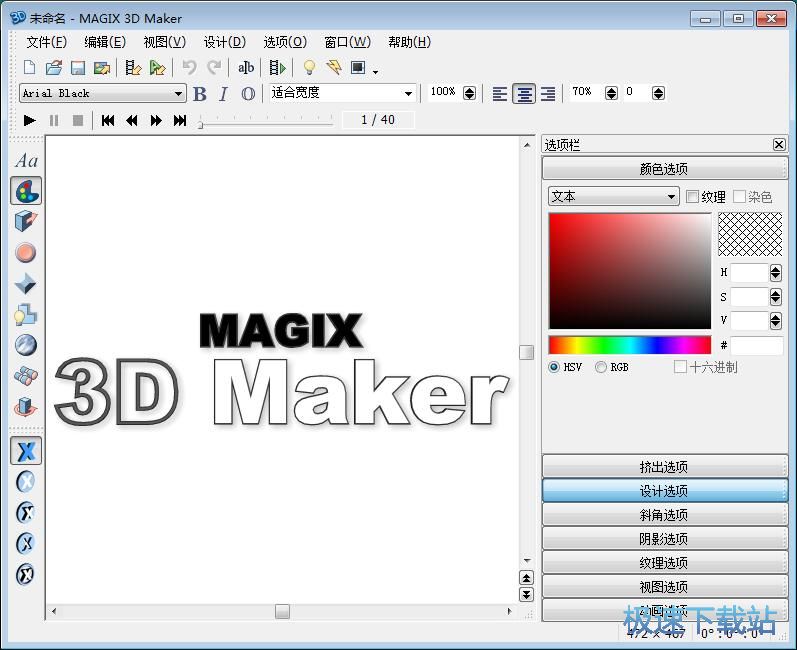Select the Aa text tool in the sidebar

click(26, 161)
